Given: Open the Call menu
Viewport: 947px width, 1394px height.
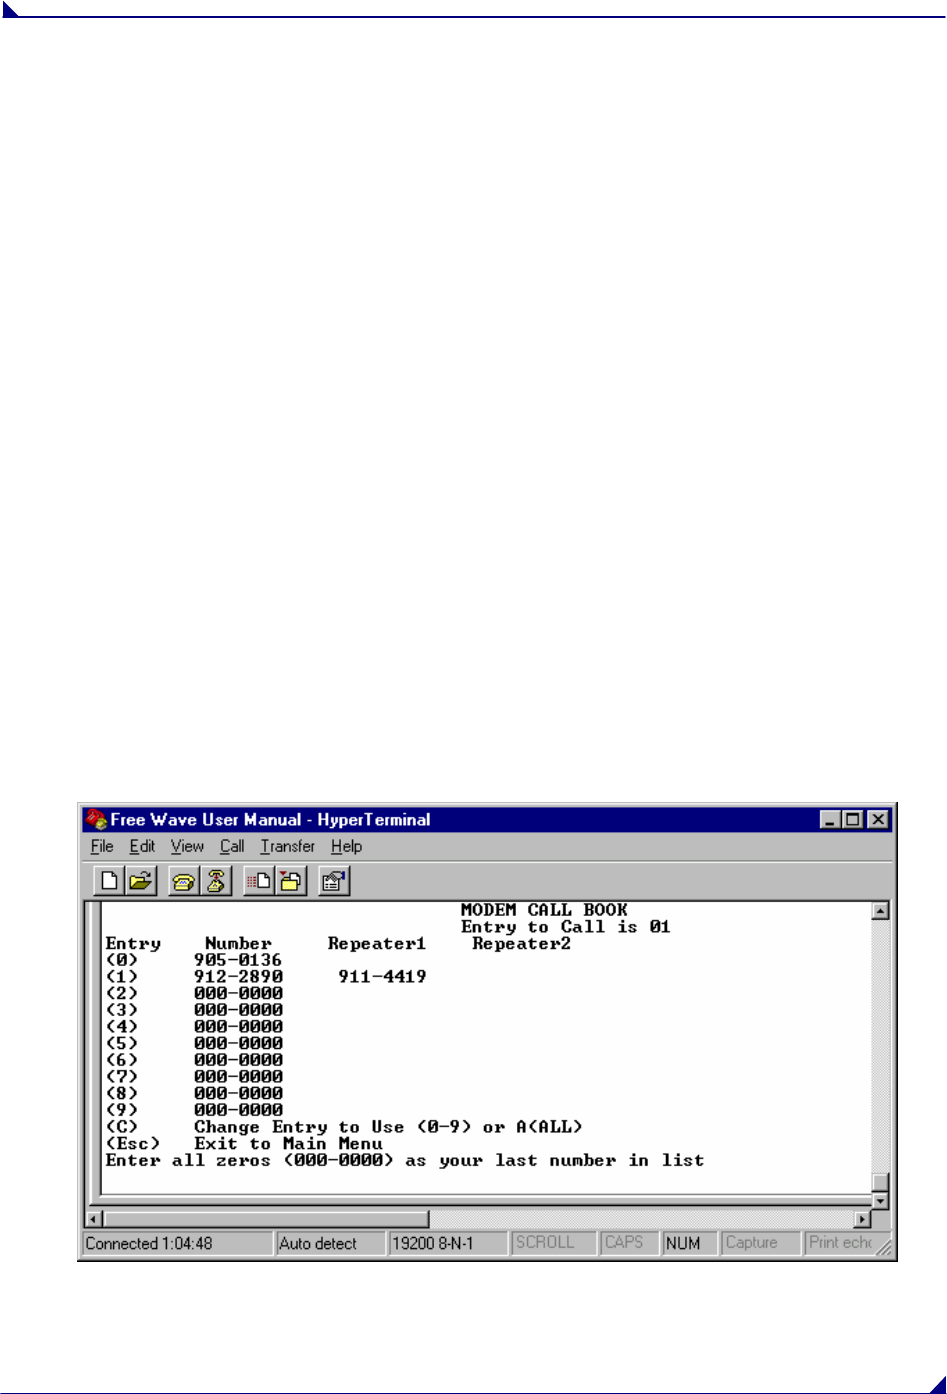Looking at the screenshot, I should (x=232, y=846).
